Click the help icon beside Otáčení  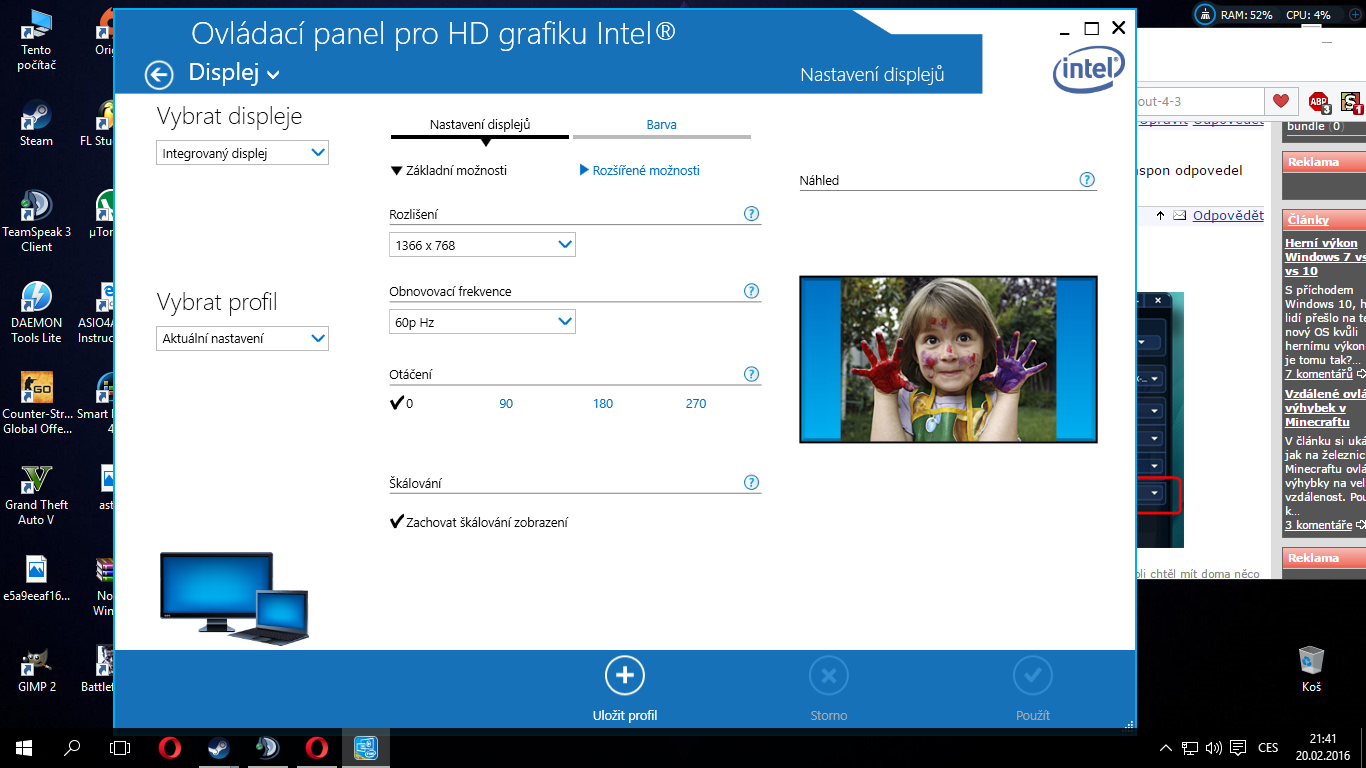pyautogui.click(x=751, y=374)
